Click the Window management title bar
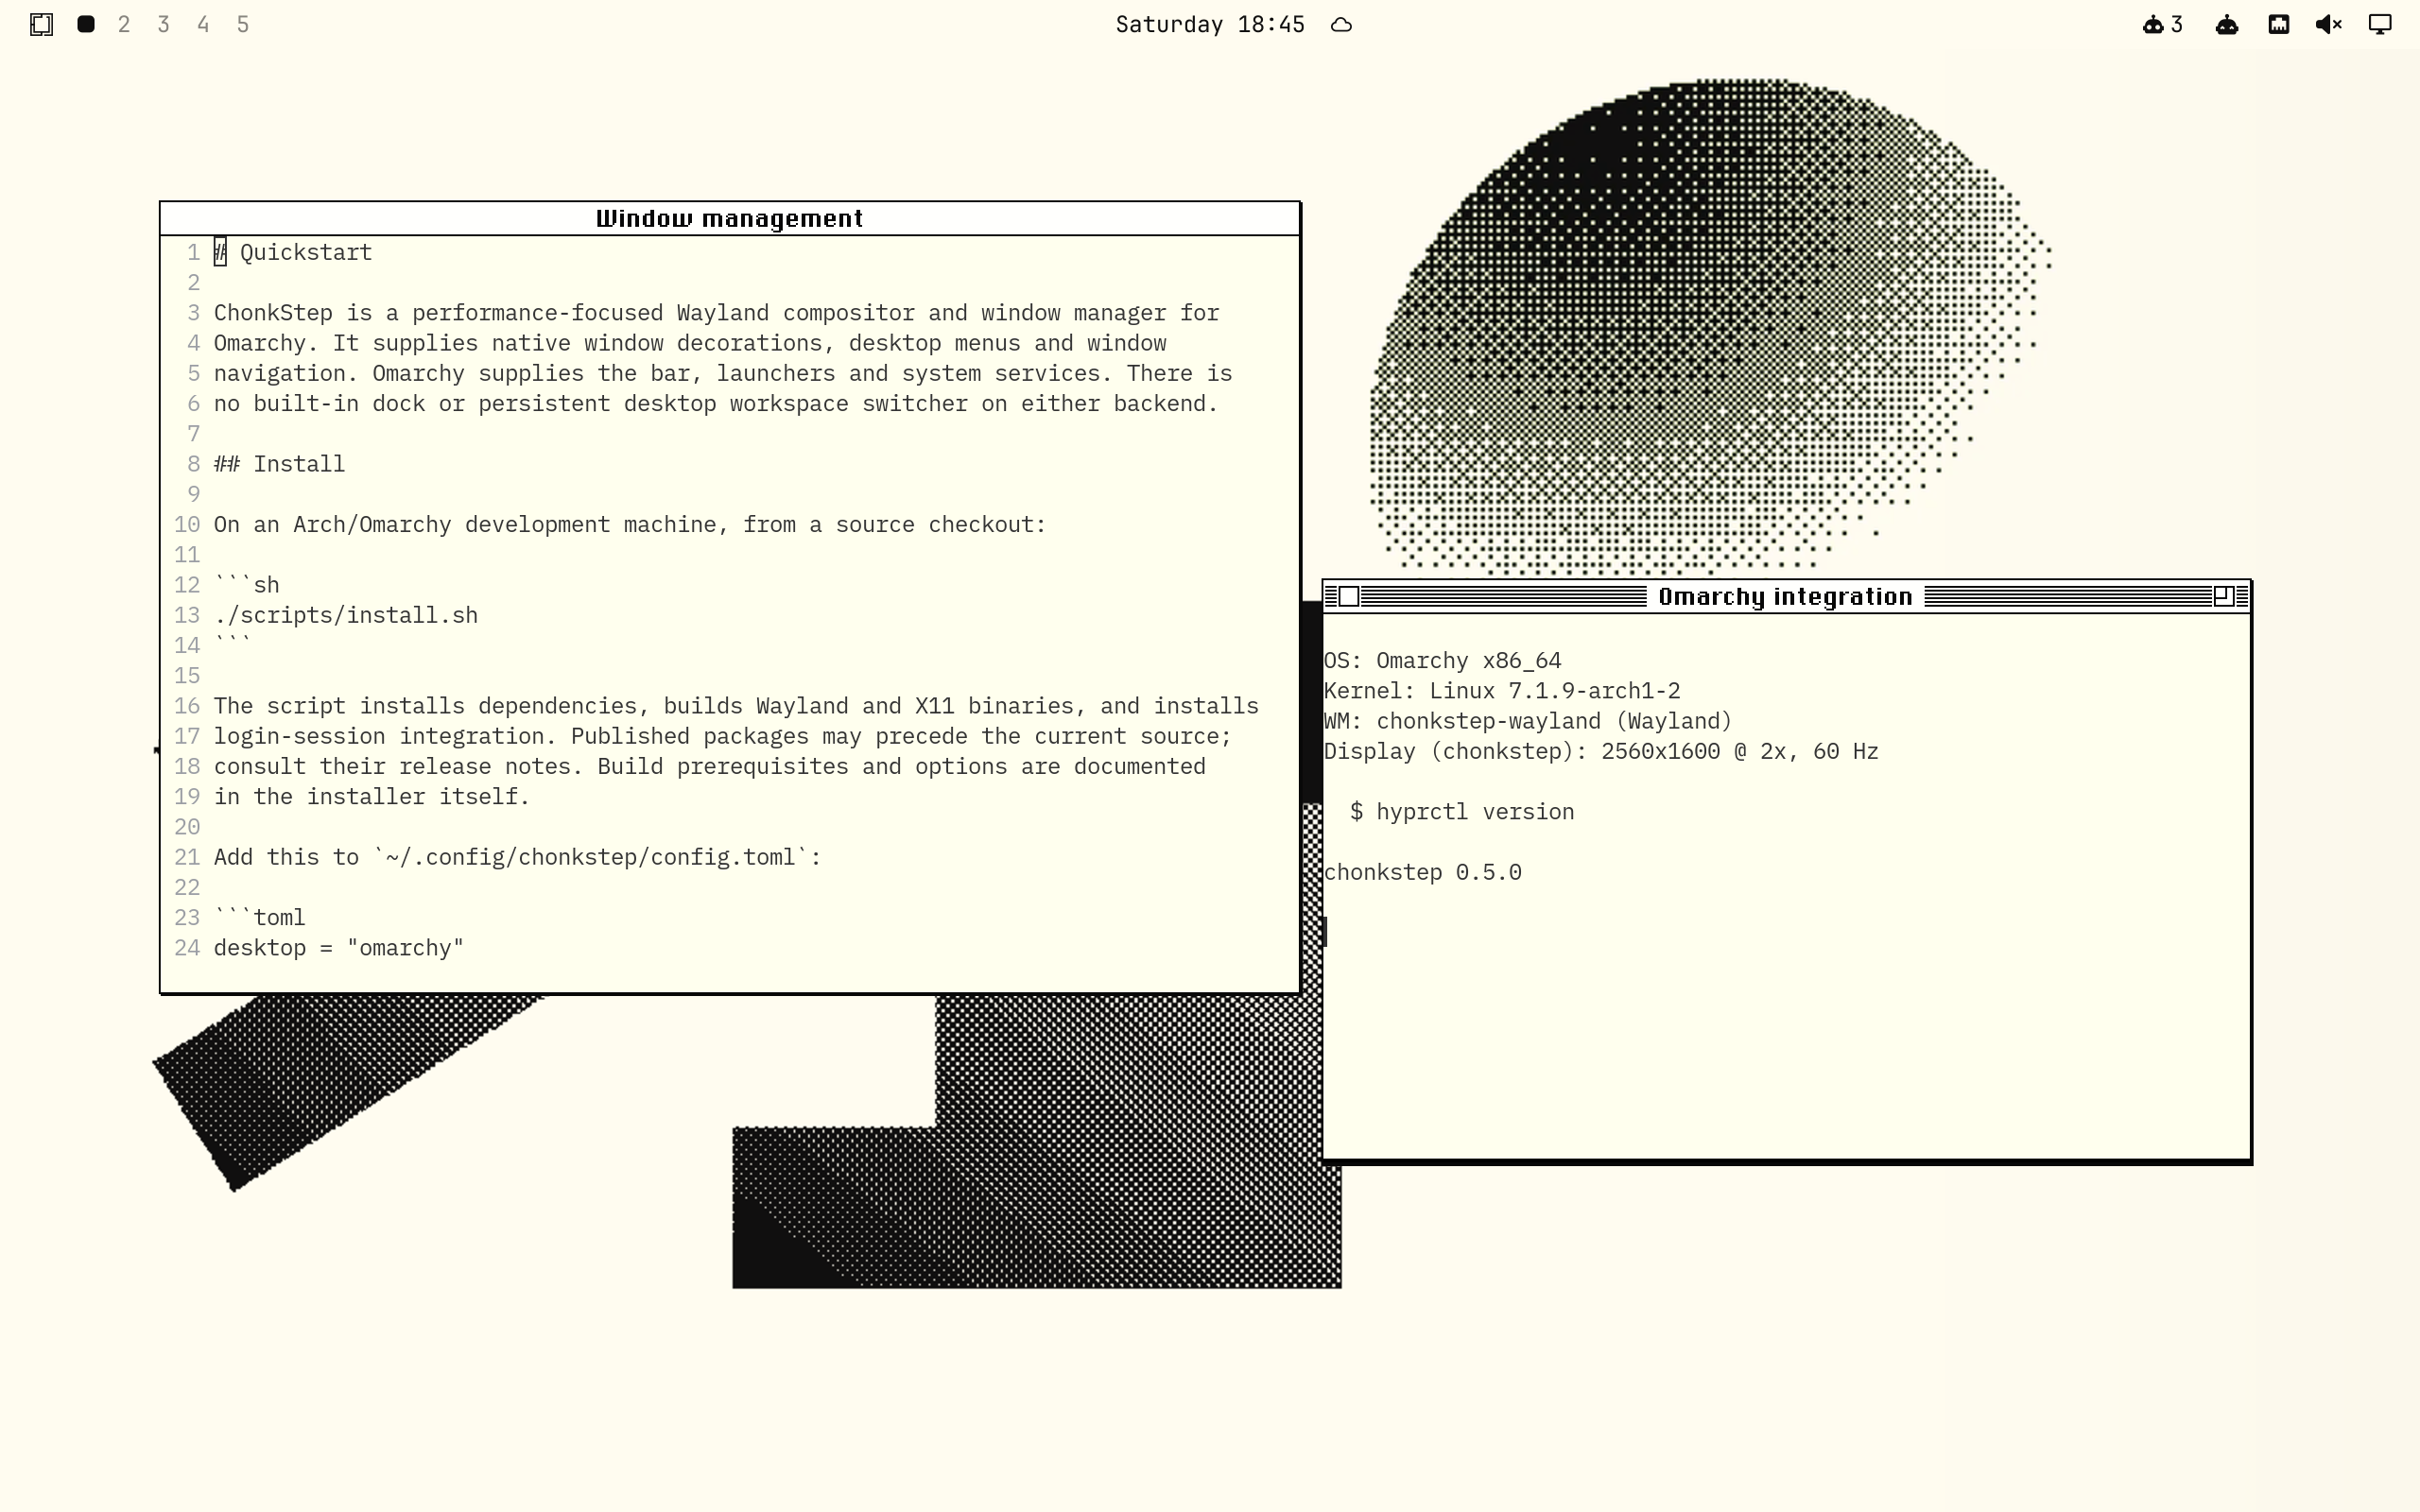The image size is (2420, 1512). (x=730, y=219)
